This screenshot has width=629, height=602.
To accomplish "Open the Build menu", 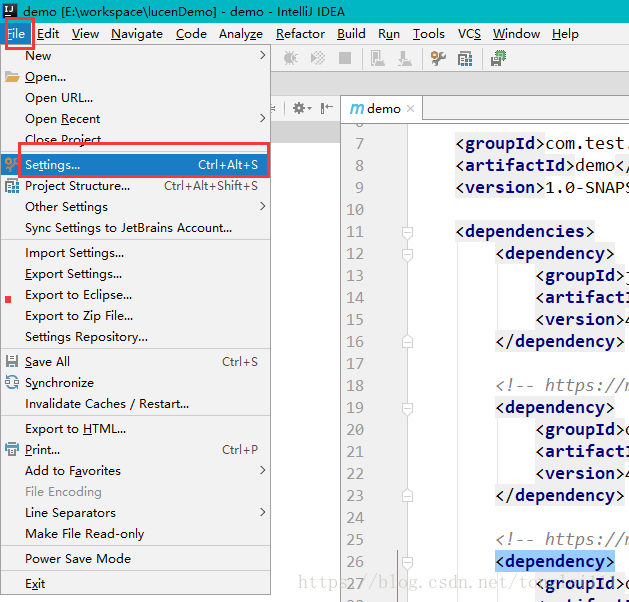I will pos(351,34).
